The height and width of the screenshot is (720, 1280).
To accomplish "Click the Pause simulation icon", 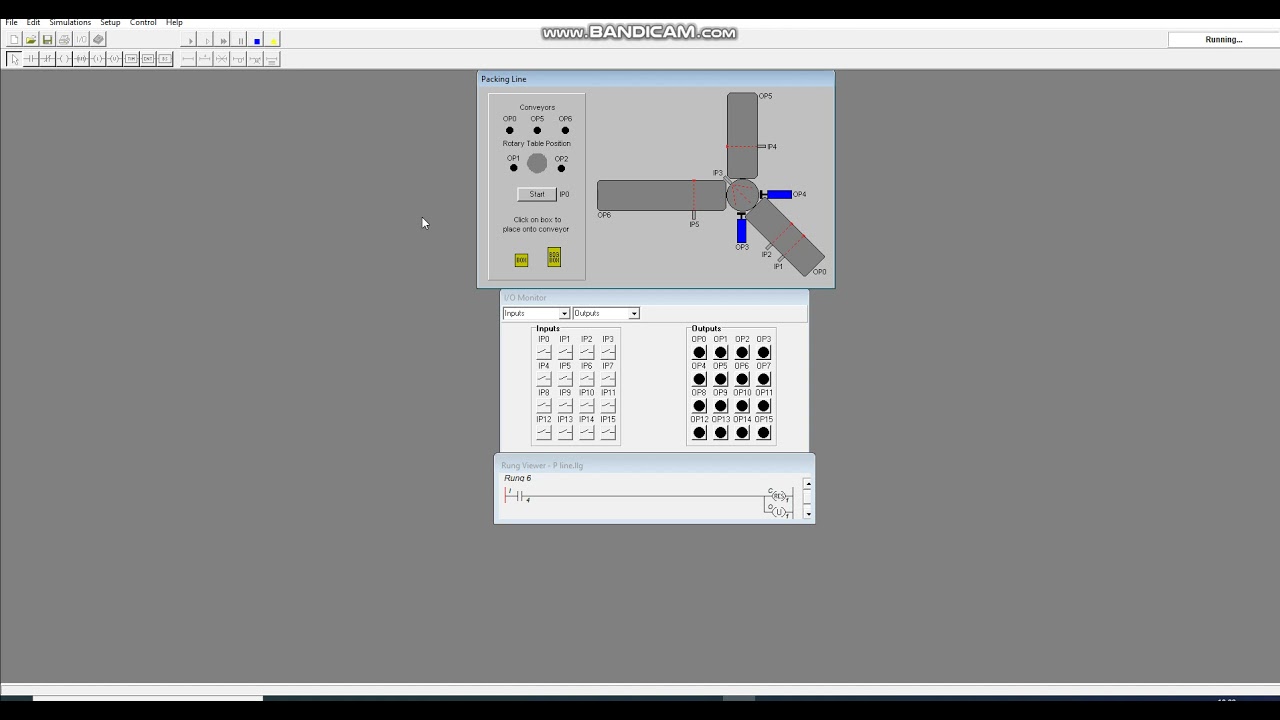I will pos(240,40).
